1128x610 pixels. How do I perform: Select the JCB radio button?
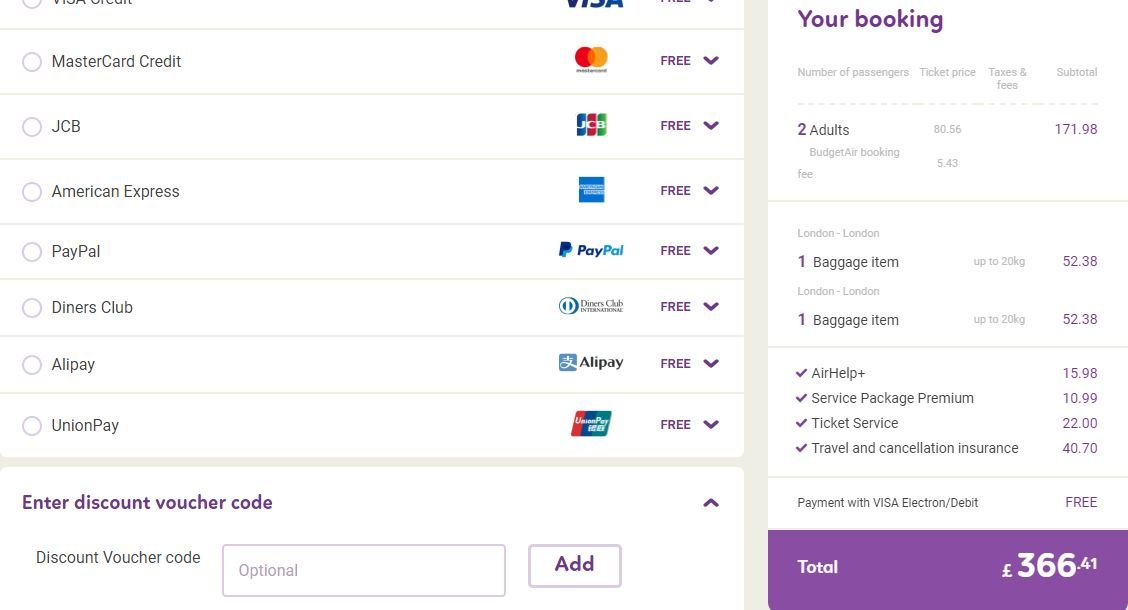coord(32,127)
